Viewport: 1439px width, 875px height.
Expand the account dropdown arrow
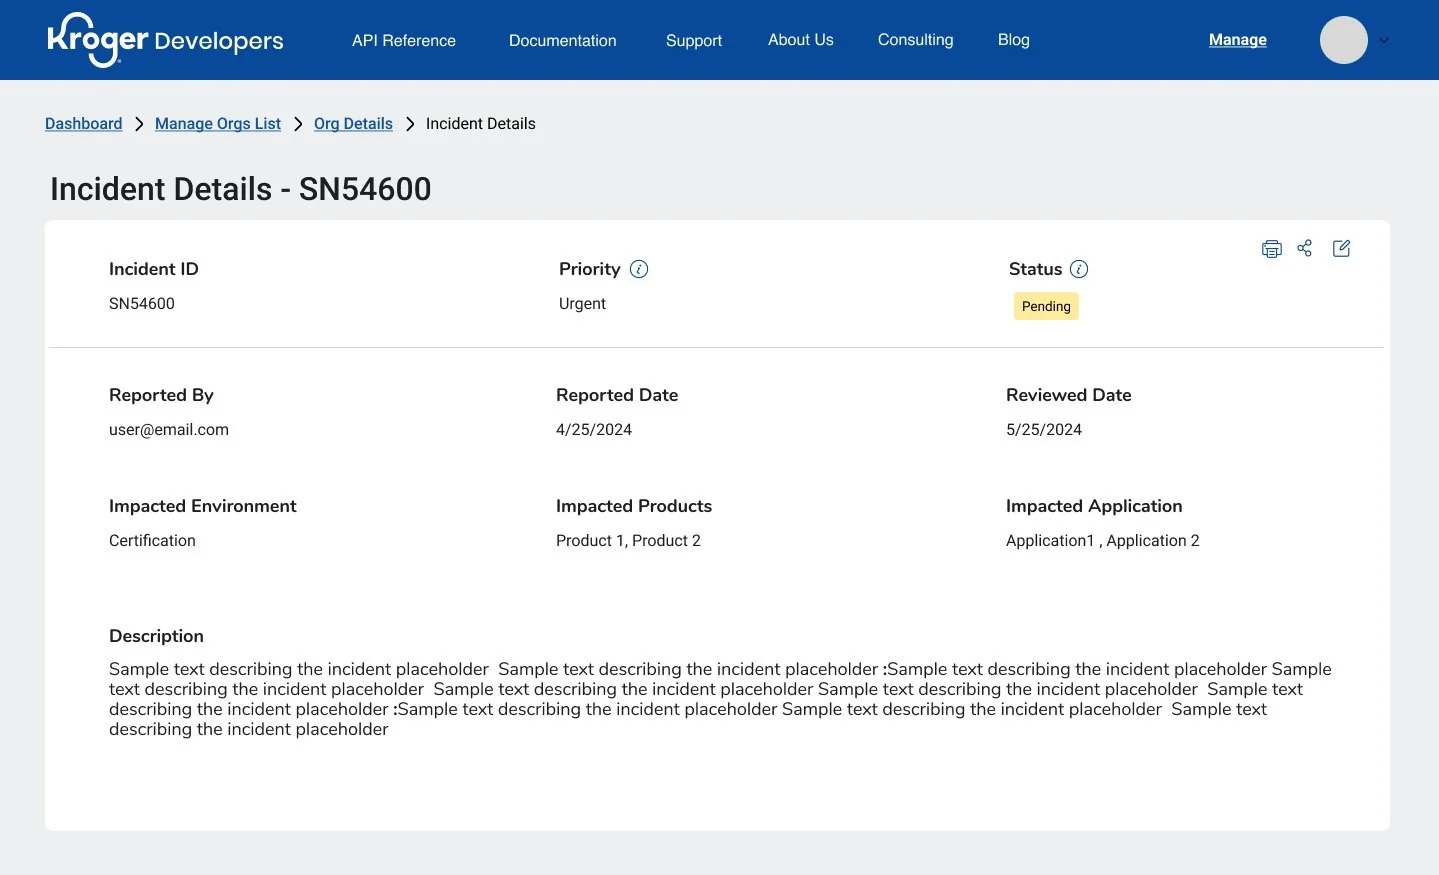[1384, 40]
